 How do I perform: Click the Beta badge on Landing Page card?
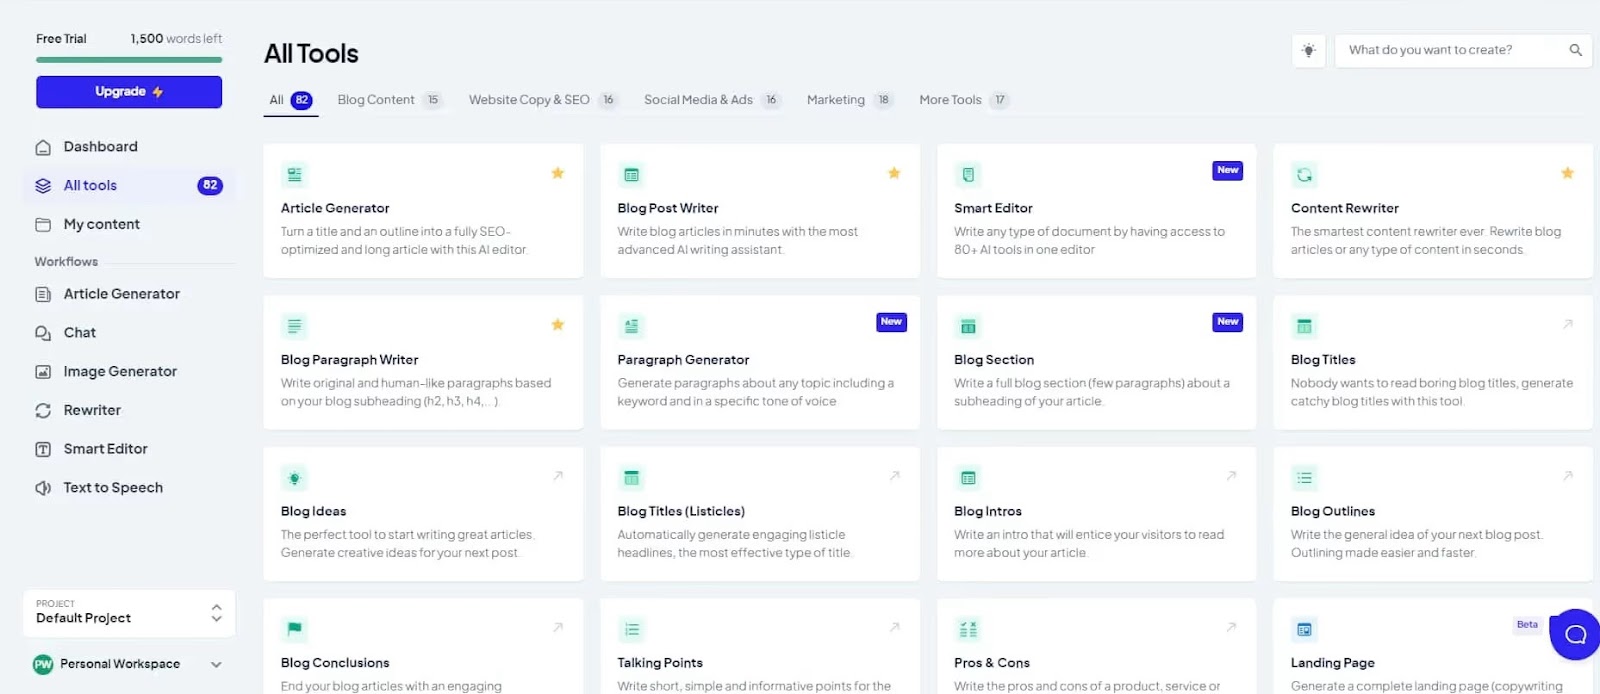pyautogui.click(x=1527, y=625)
